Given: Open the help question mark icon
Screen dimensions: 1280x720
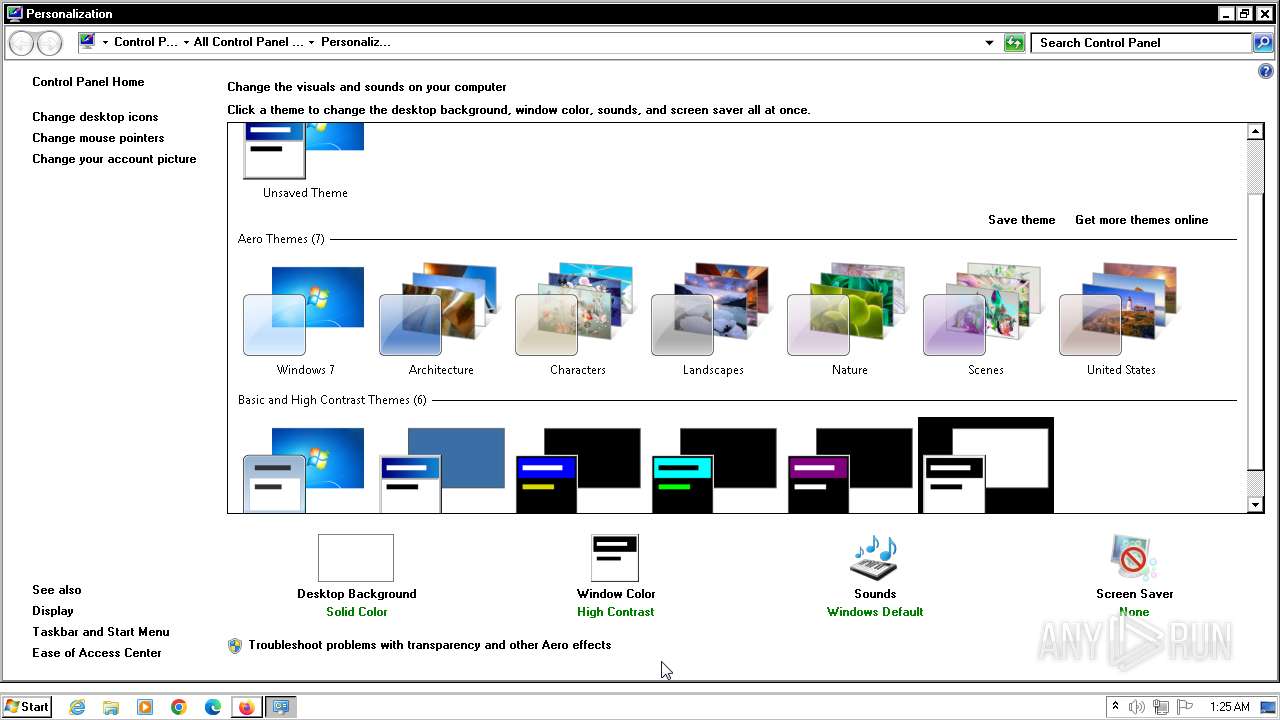Looking at the screenshot, I should coord(1265,72).
